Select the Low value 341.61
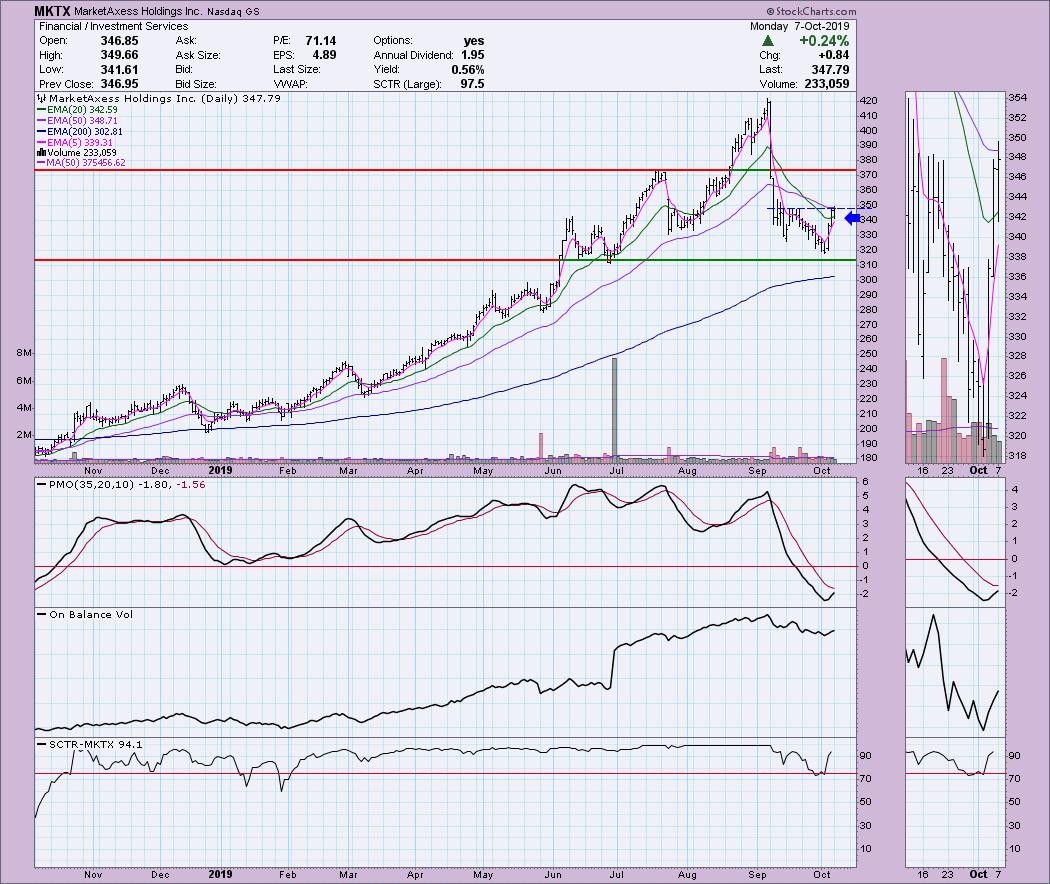This screenshot has width=1050, height=884. pos(119,70)
